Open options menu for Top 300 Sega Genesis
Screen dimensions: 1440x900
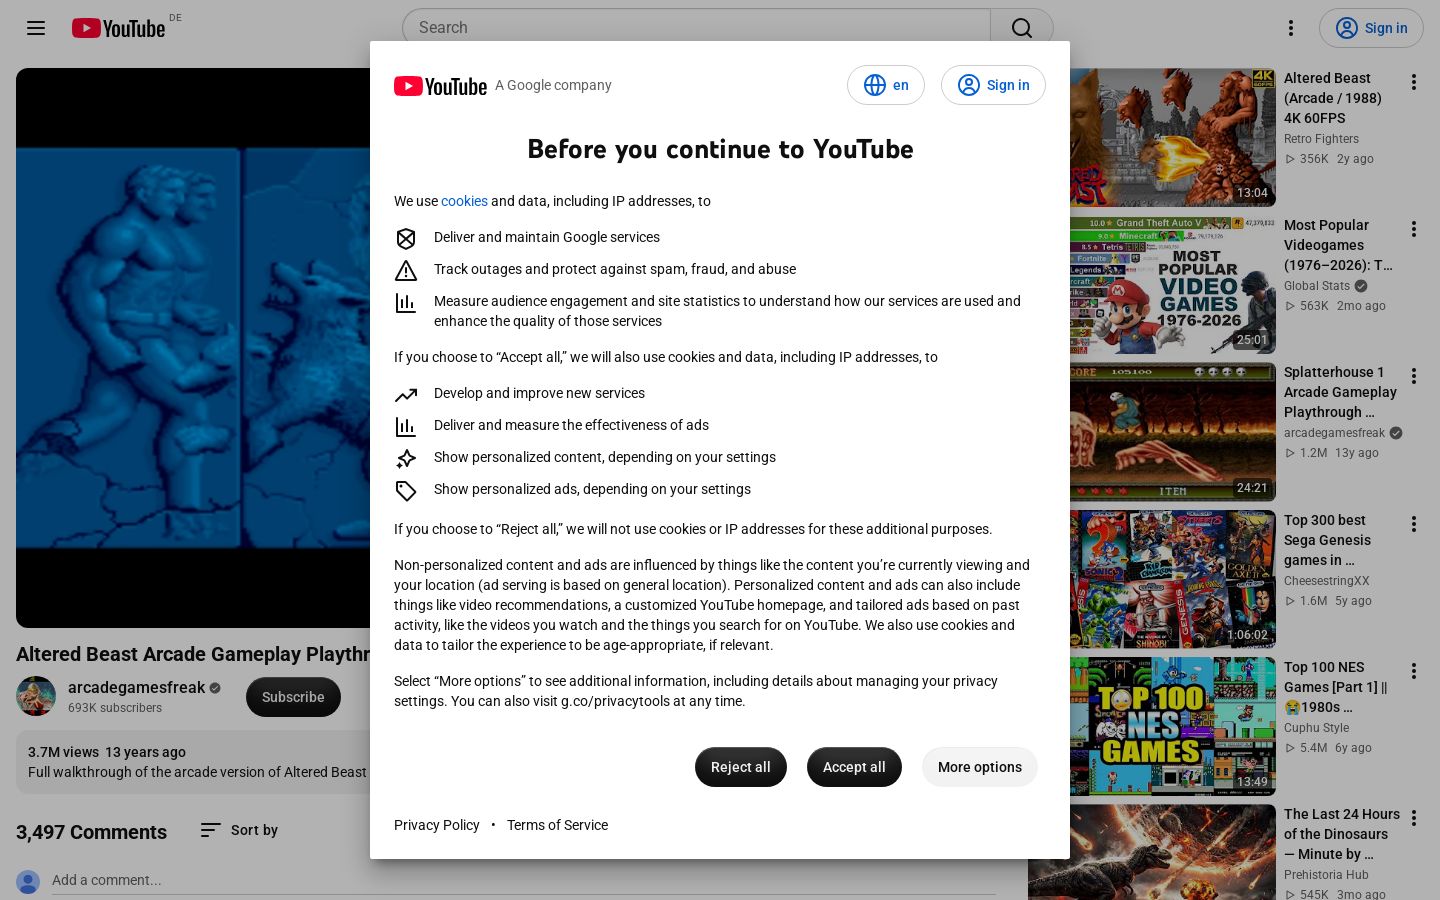[x=1414, y=524]
